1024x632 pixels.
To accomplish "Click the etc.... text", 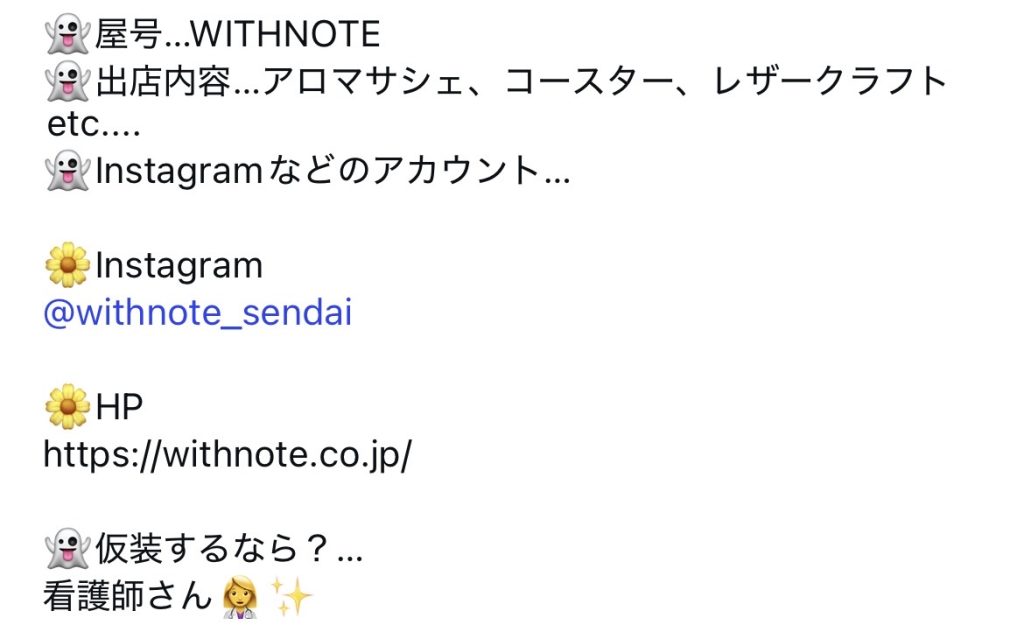I will [x=92, y=127].
